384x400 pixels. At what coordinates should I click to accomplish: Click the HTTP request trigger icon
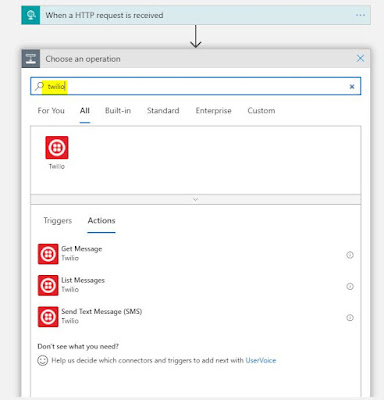click(x=31, y=15)
